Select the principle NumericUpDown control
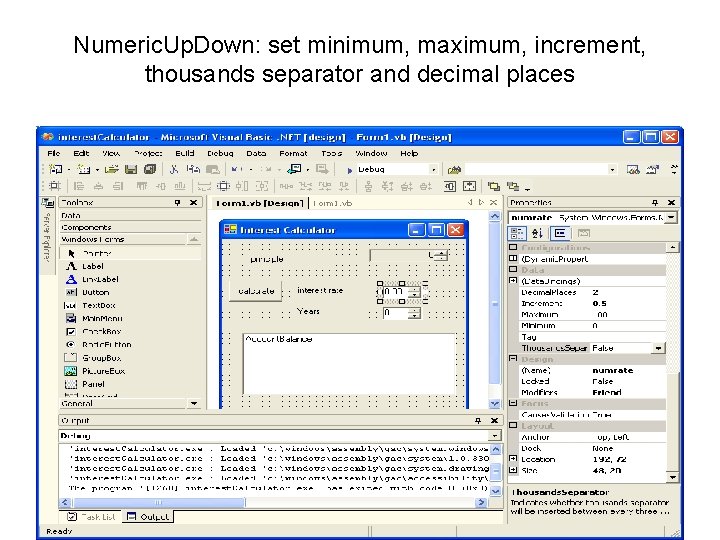 (x=408, y=255)
